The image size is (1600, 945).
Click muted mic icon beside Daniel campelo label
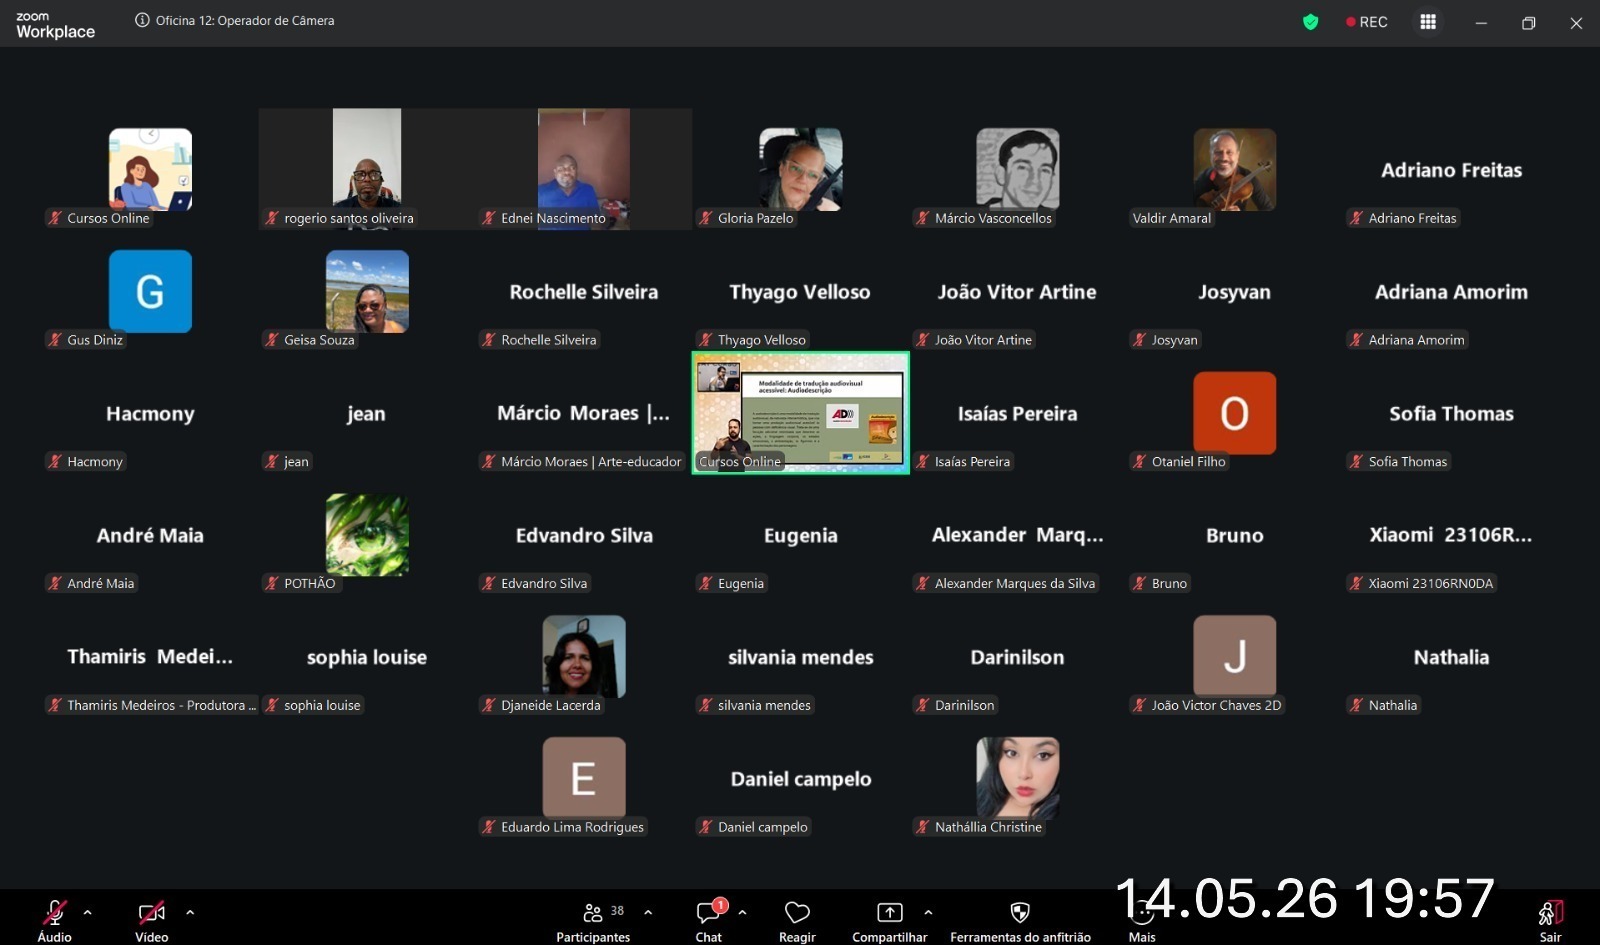705,827
